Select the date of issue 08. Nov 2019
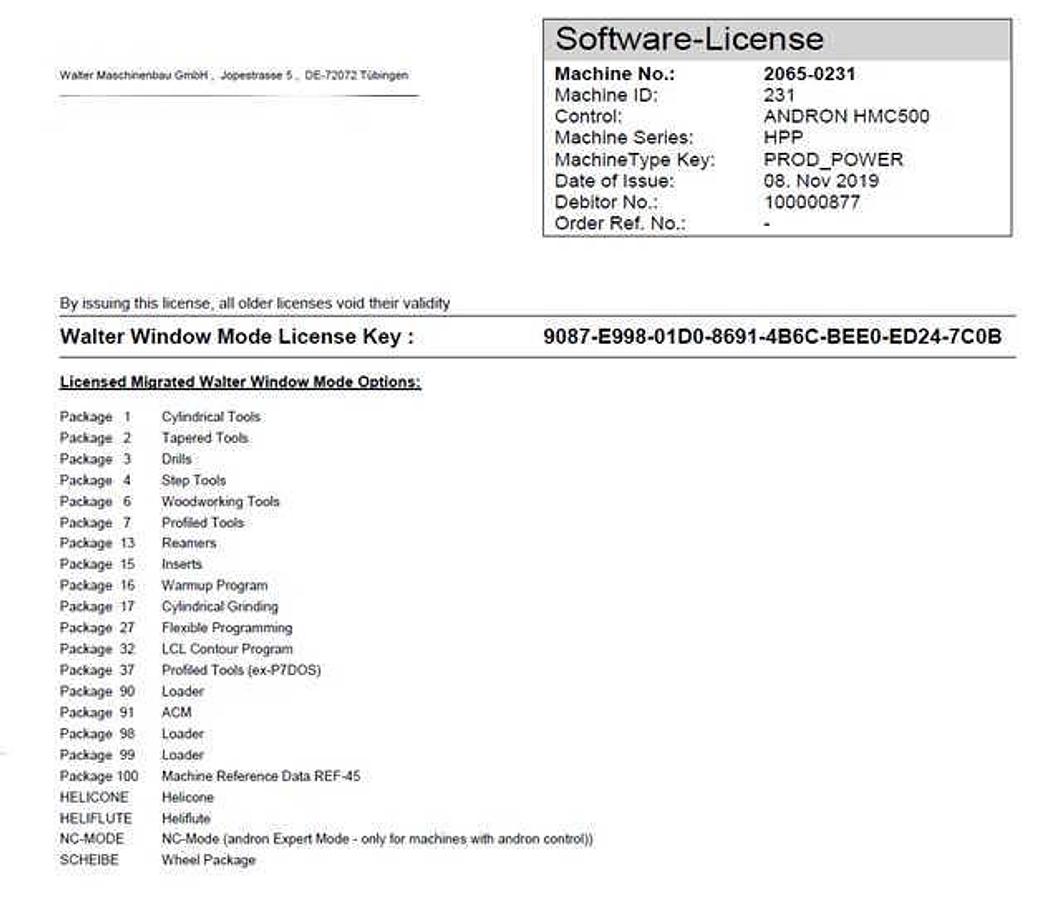The image size is (1051, 900). coord(821,181)
